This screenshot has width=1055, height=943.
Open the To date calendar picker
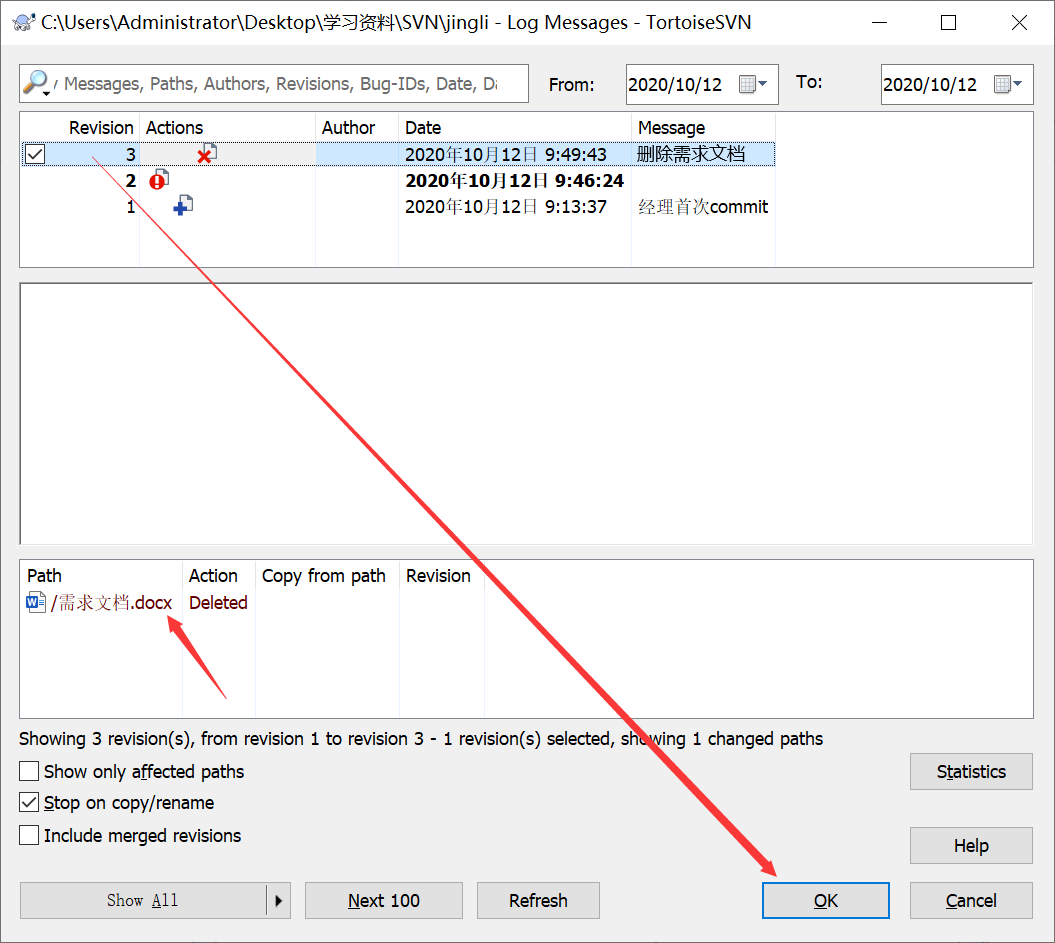(1009, 84)
